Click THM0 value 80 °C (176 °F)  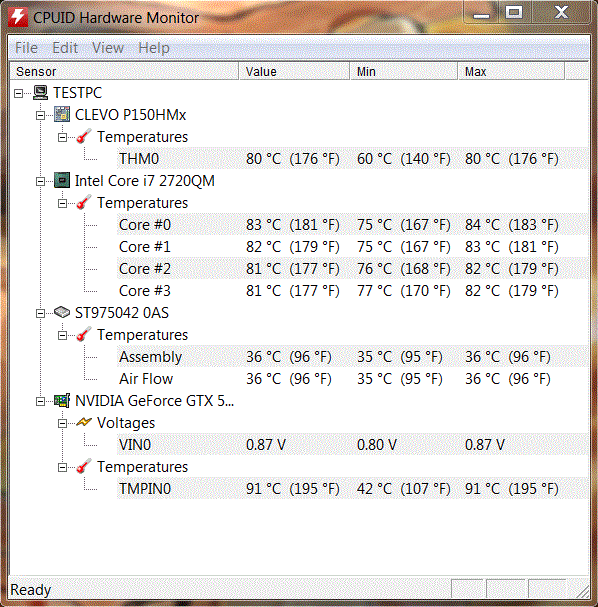coord(293,159)
